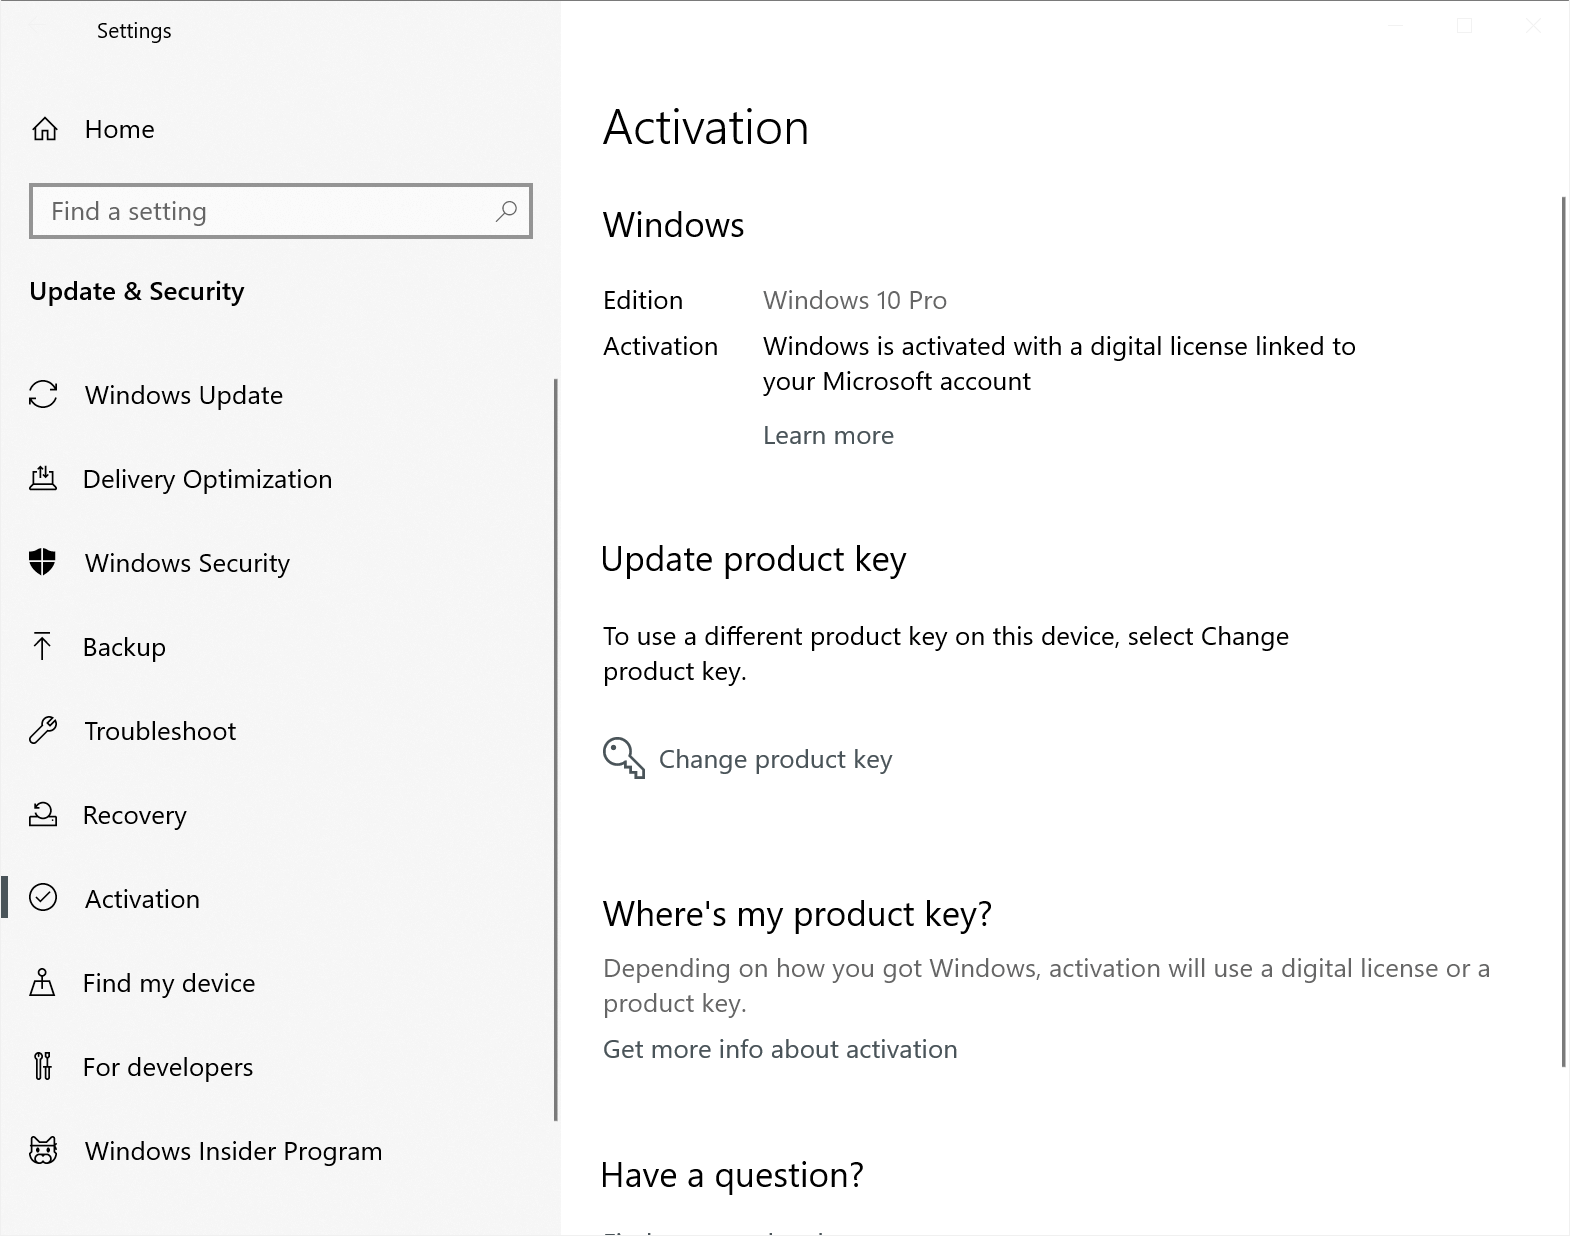Click the For developers tools icon
The image size is (1570, 1236).
coord(42,1066)
